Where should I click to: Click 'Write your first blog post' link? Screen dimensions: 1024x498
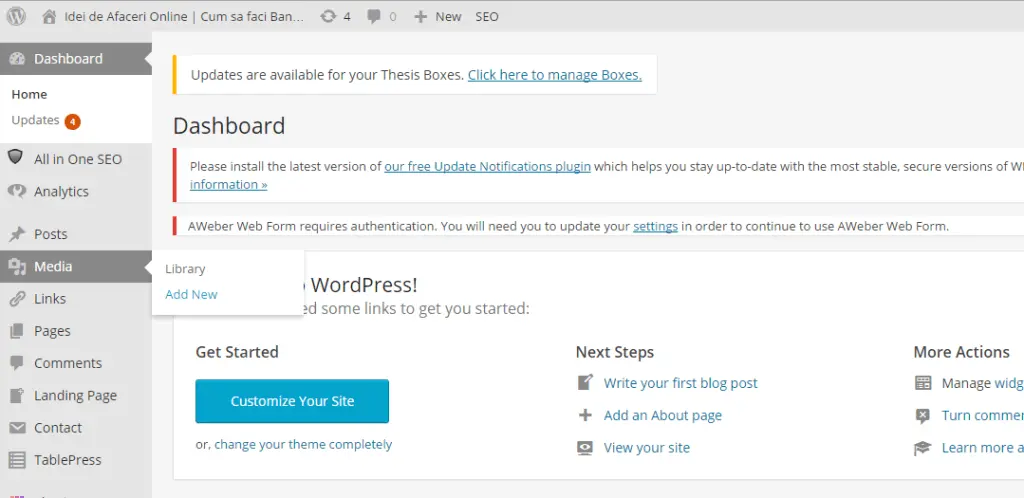680,383
